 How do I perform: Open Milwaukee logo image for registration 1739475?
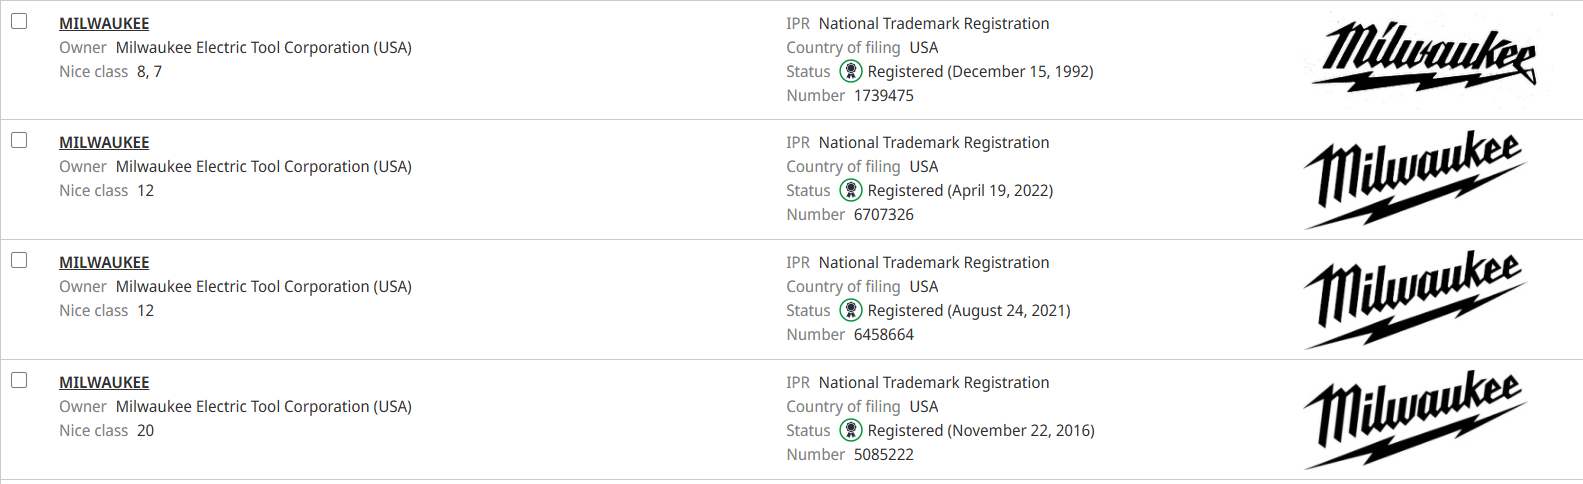point(1424,56)
